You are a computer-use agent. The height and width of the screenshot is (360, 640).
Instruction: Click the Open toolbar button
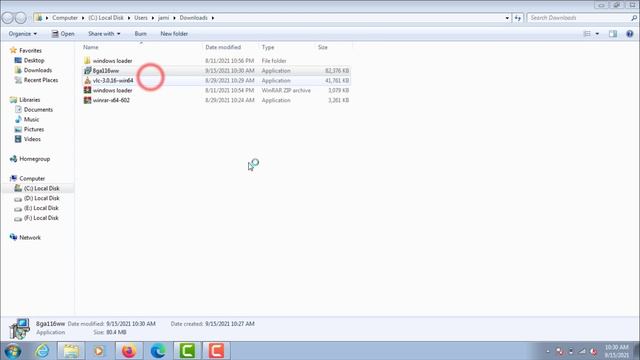[63, 34]
